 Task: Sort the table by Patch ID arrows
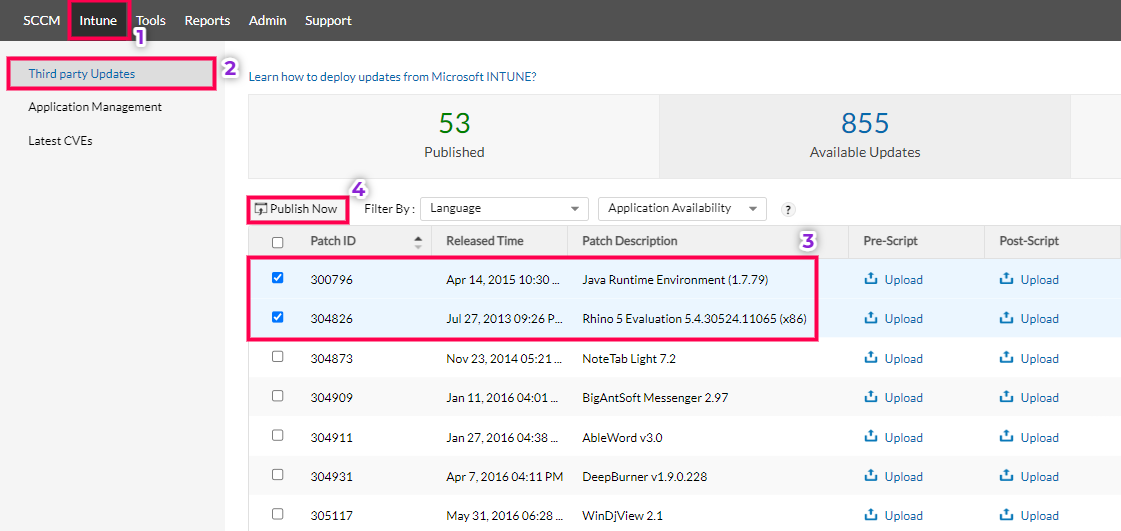[x=418, y=241]
